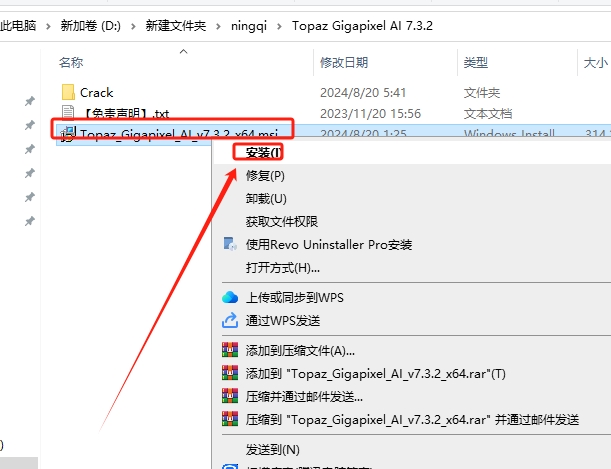Select the disclaimer txt file icon
This screenshot has height=469, width=611.
click(x=68, y=112)
